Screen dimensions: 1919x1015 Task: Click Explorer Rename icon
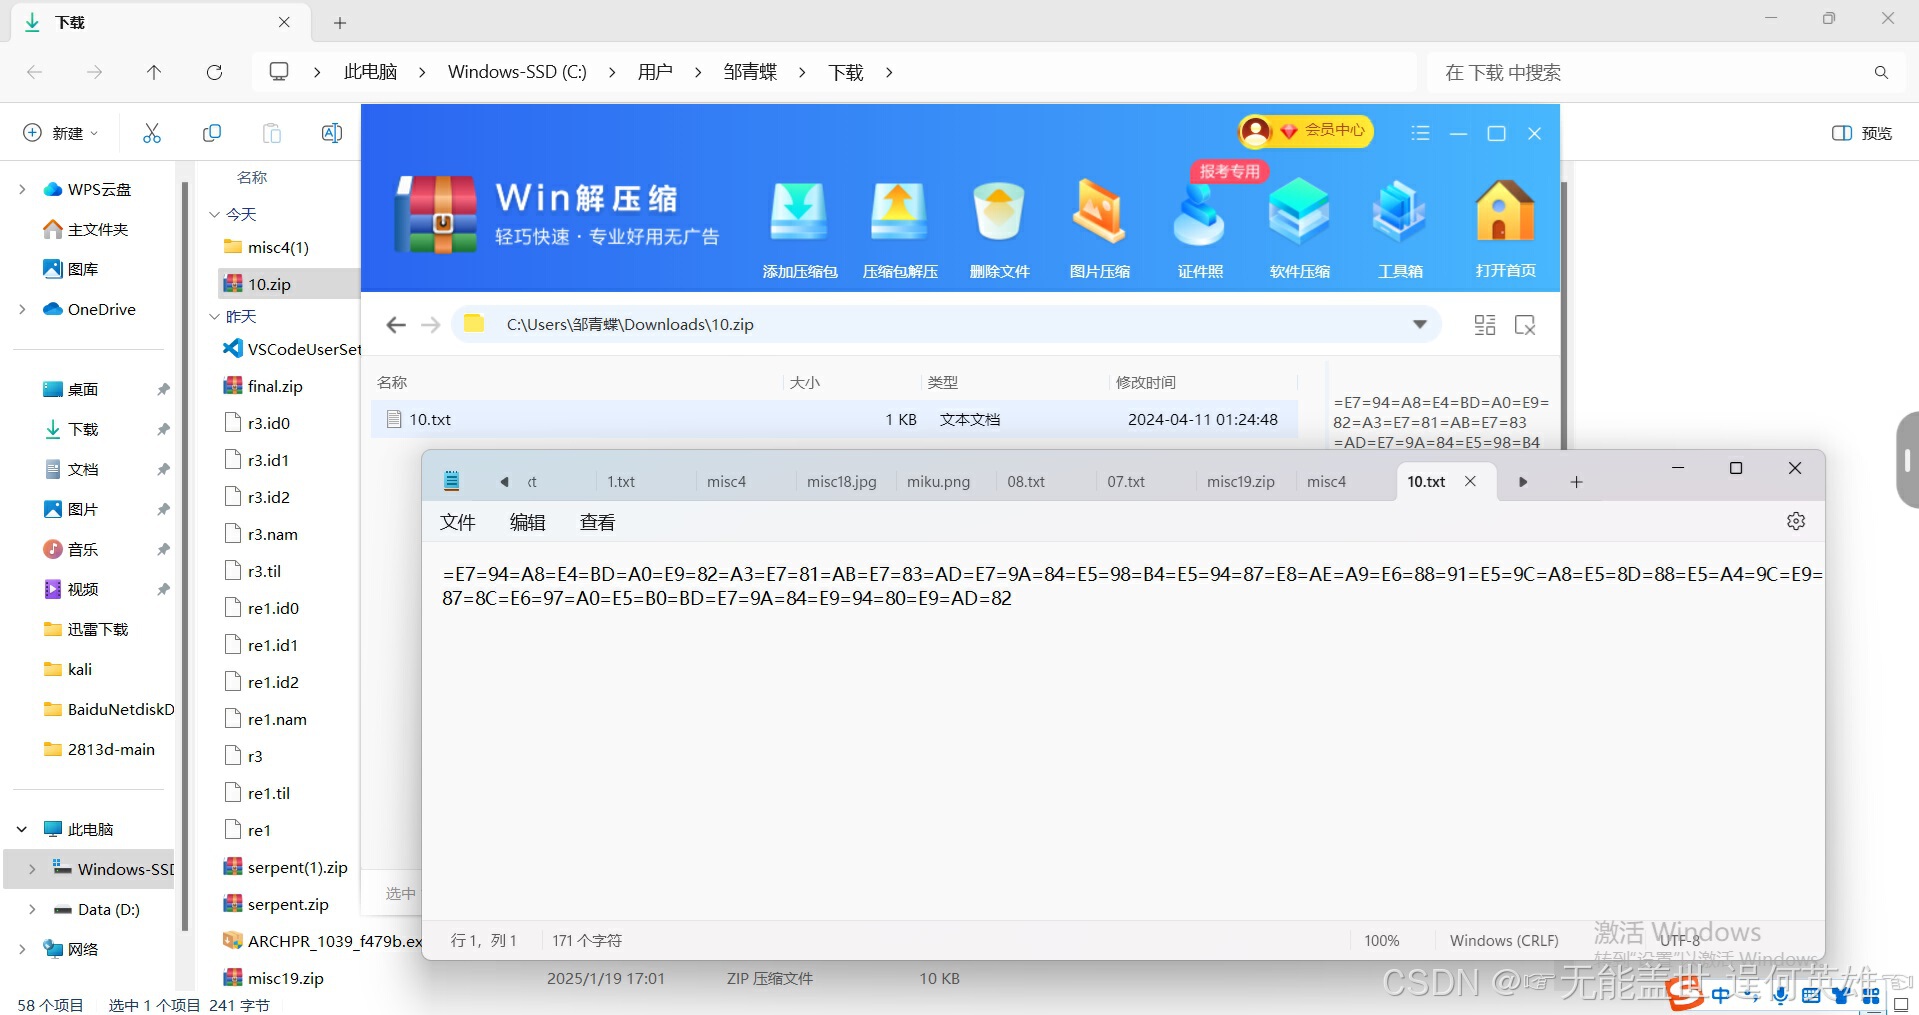click(x=332, y=133)
